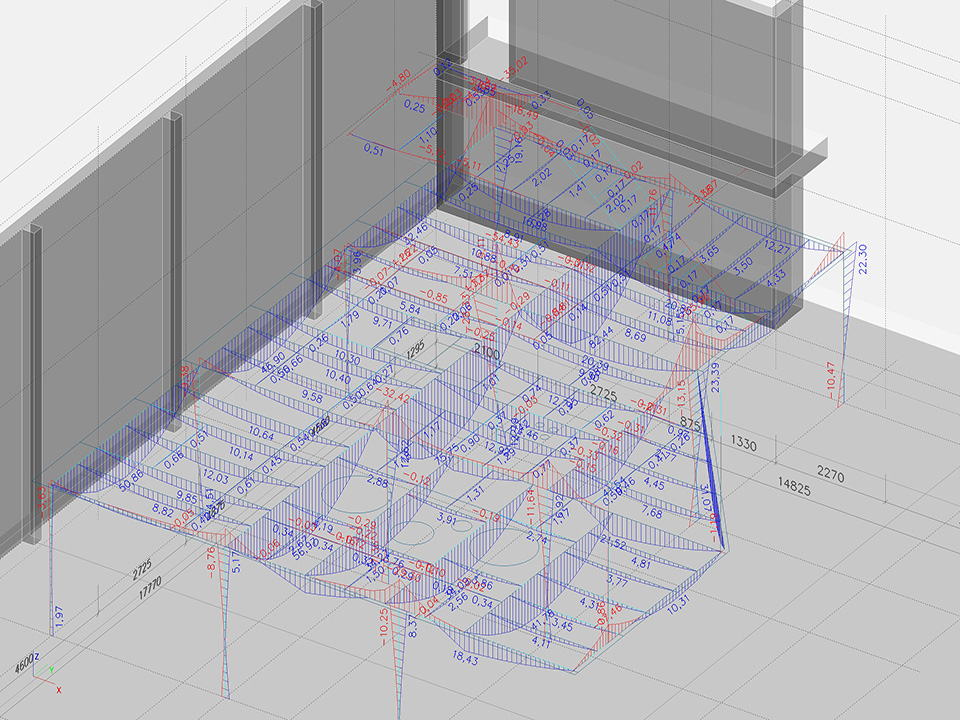Click the red -4,80 value at top
Viewport: 960px width, 720px height.
(x=400, y=78)
